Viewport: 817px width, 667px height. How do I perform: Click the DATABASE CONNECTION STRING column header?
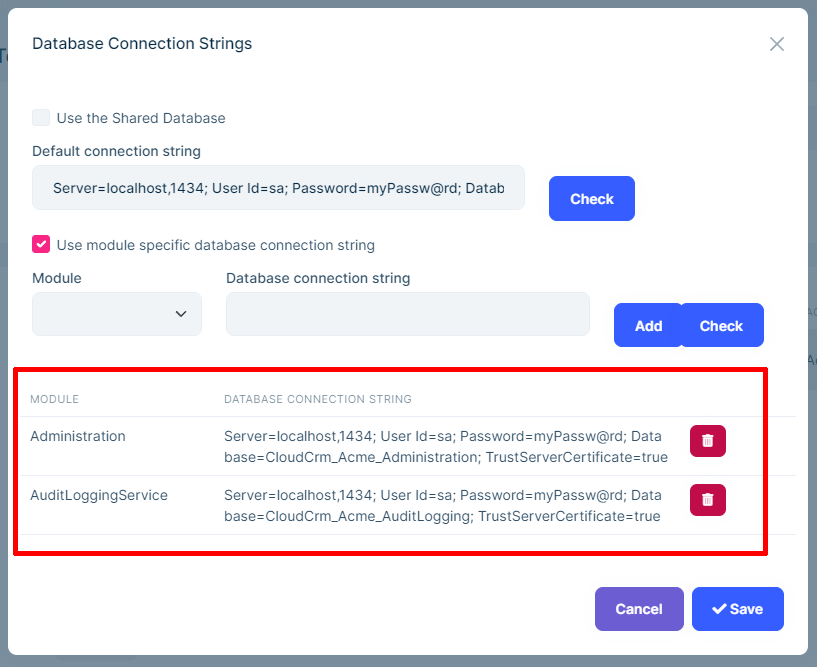coord(317,399)
